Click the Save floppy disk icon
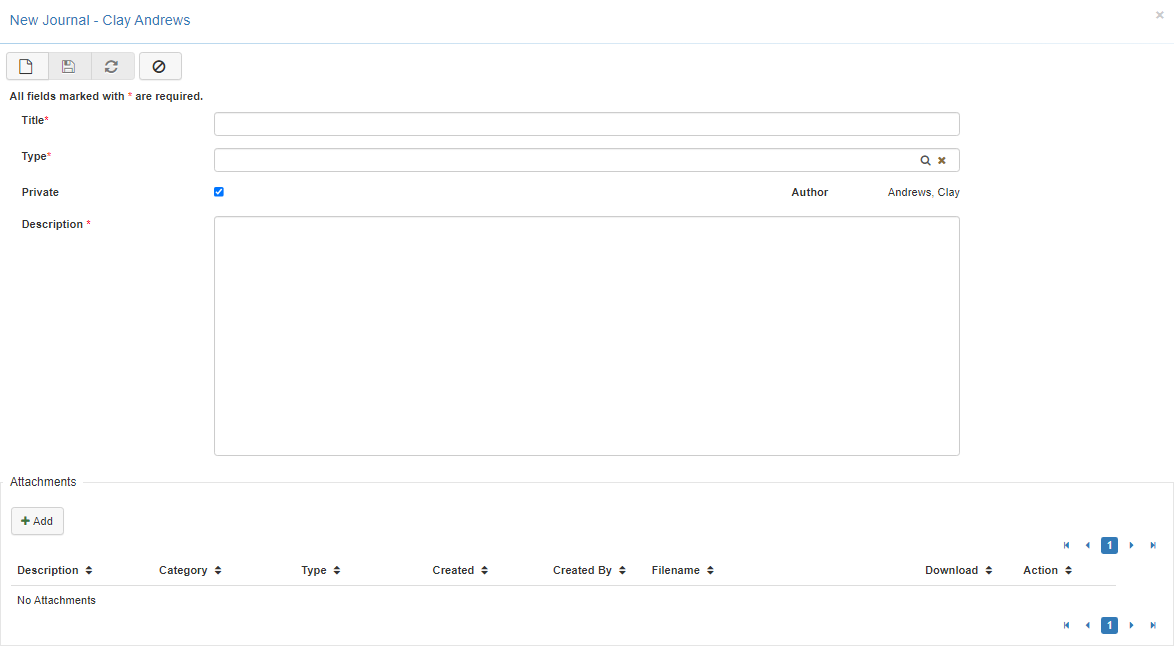The image size is (1174, 670). tap(69, 67)
